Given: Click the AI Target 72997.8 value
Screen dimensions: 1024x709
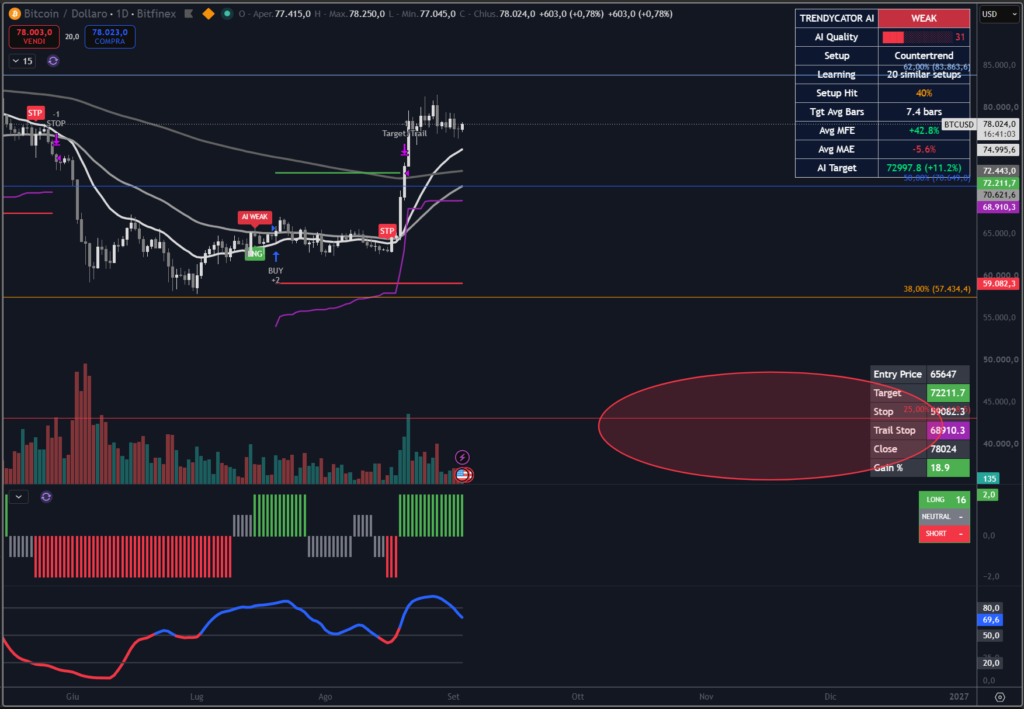Looking at the screenshot, I should pos(923,168).
